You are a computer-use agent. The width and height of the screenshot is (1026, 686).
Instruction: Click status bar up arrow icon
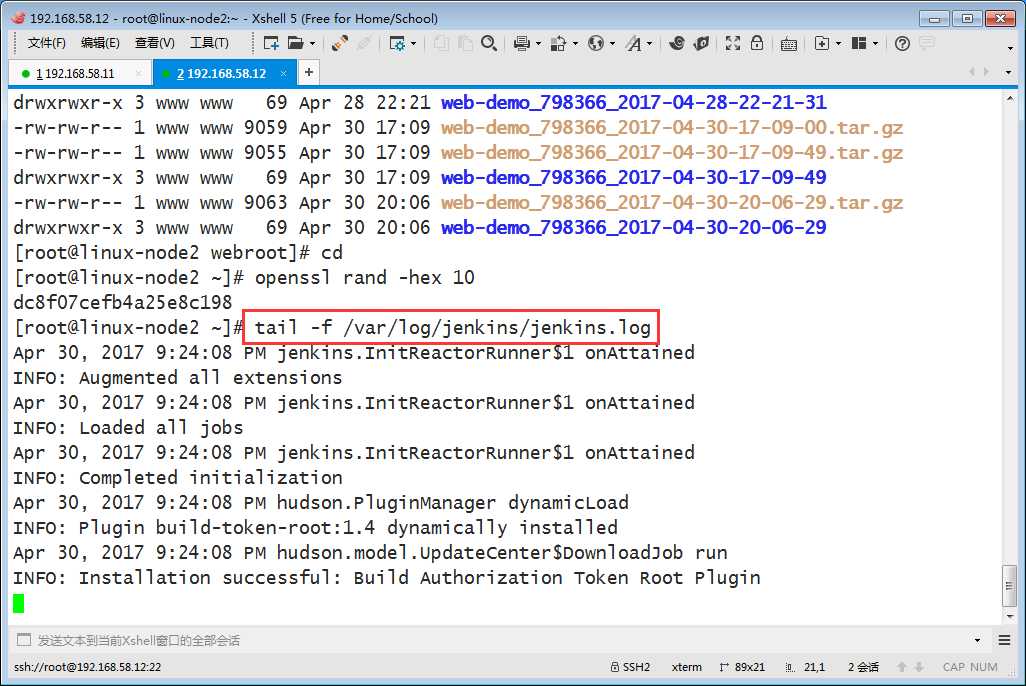[902, 667]
